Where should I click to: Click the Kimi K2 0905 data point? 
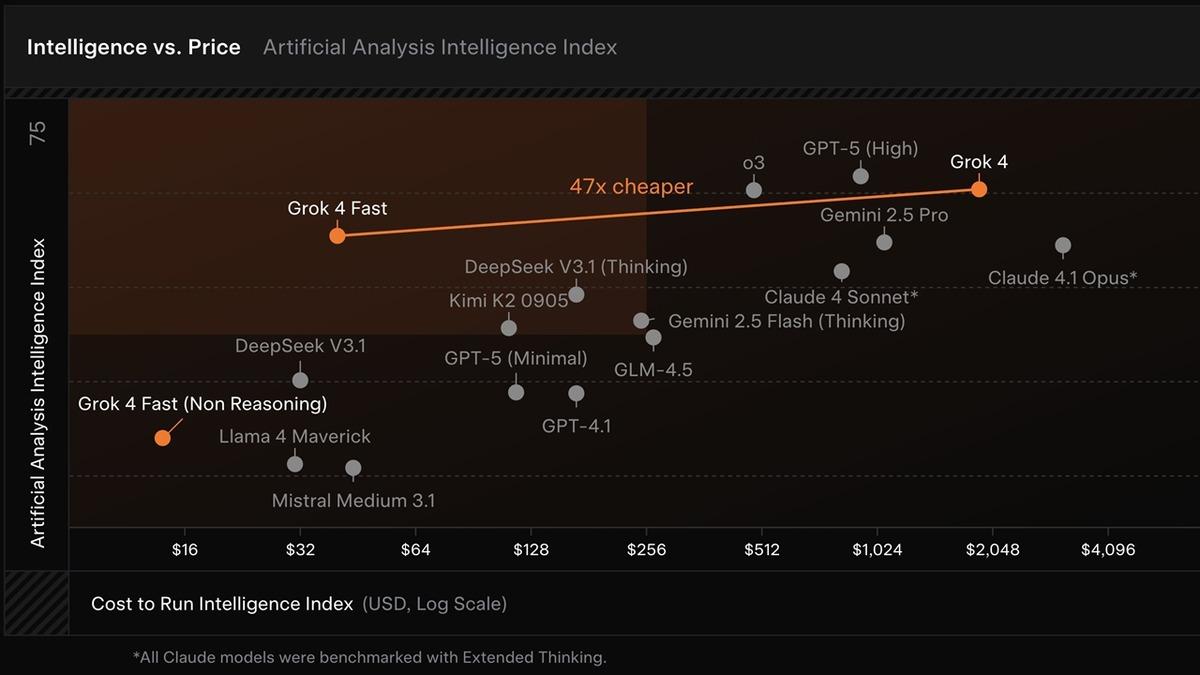[x=508, y=327]
